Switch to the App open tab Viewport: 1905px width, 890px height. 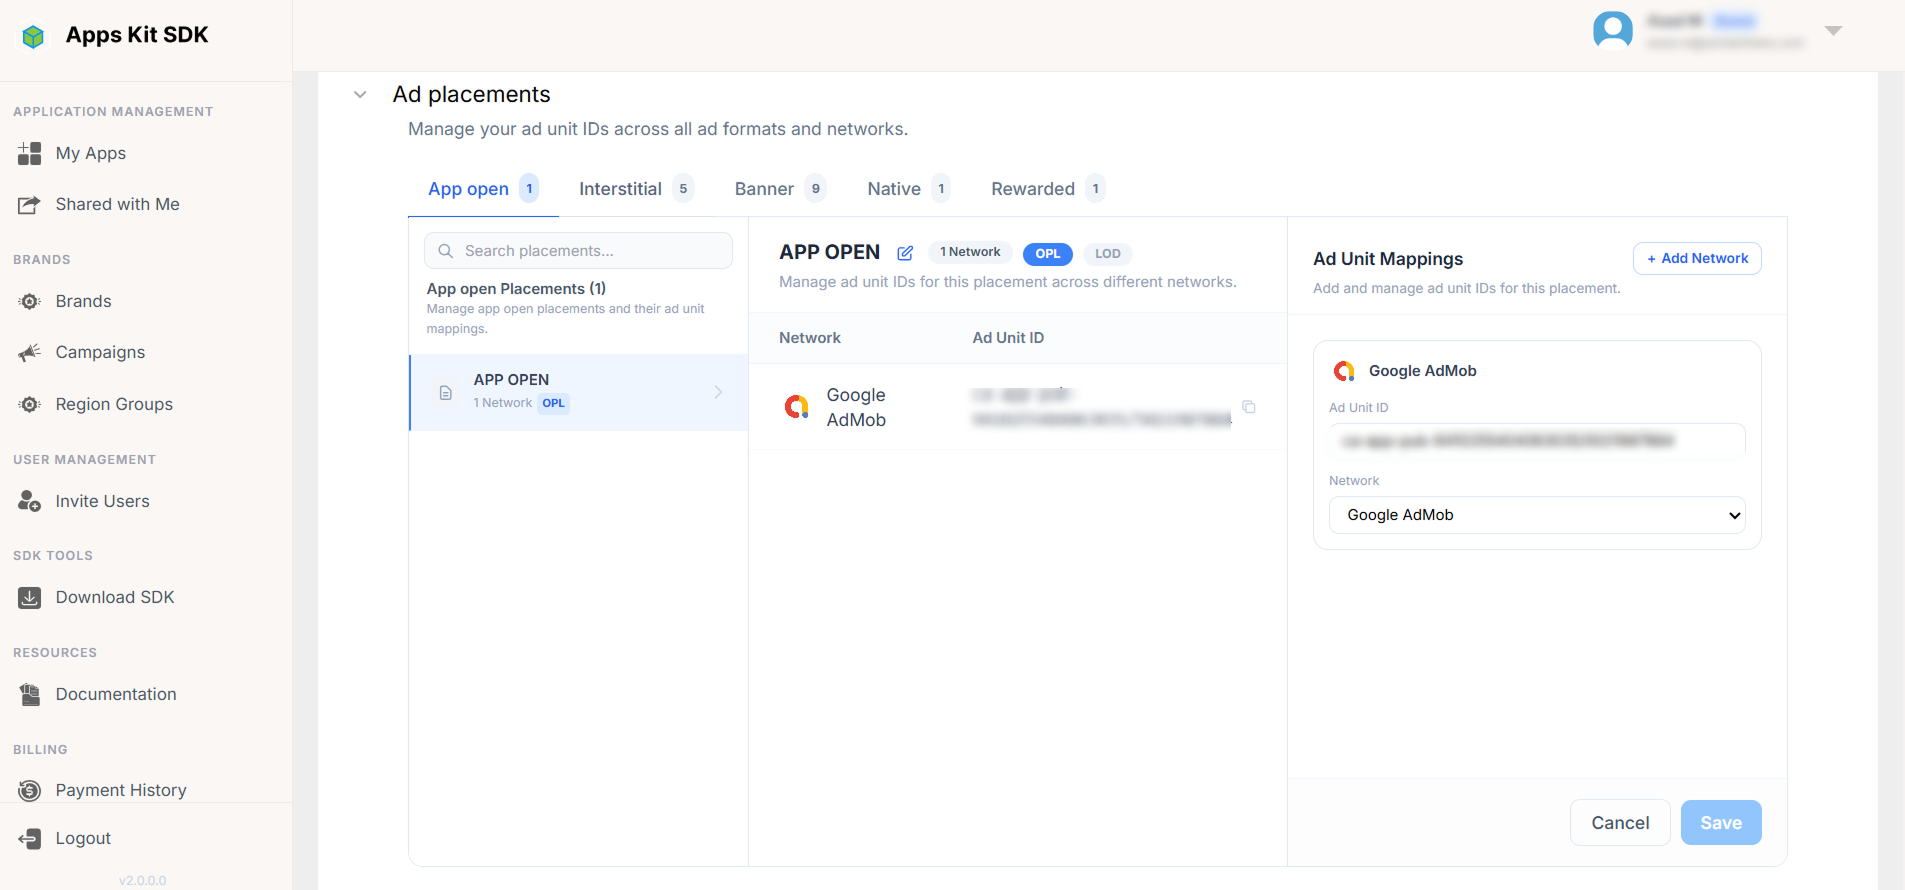[x=483, y=189]
